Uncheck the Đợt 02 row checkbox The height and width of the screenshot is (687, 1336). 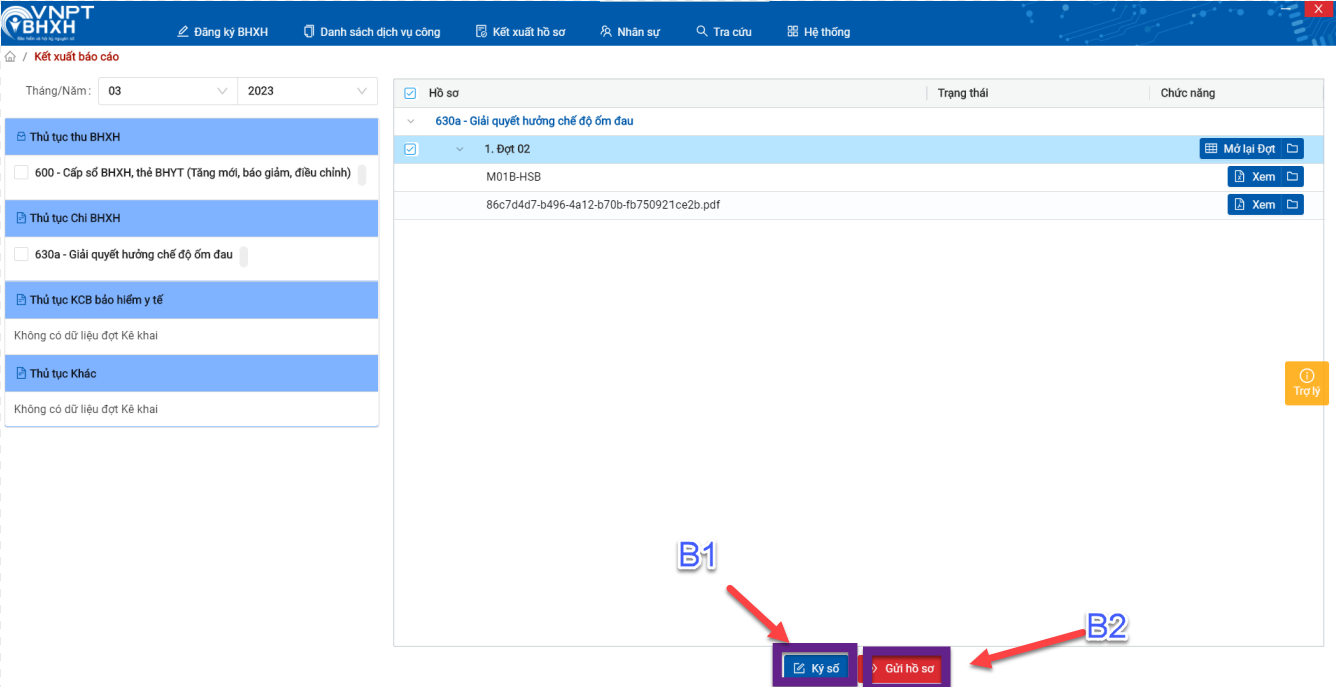pyautogui.click(x=410, y=149)
